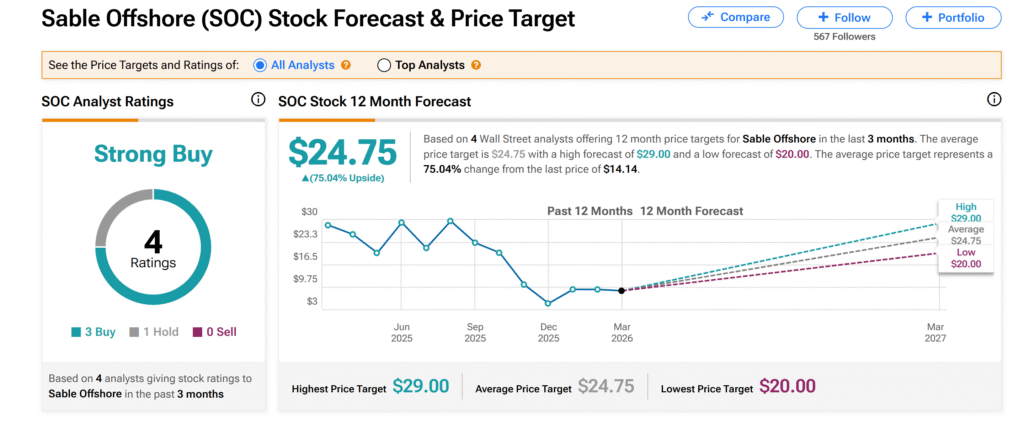Screen dimensions: 1024x430
Task: Click help icon beside All Analysts
Action: [346, 65]
